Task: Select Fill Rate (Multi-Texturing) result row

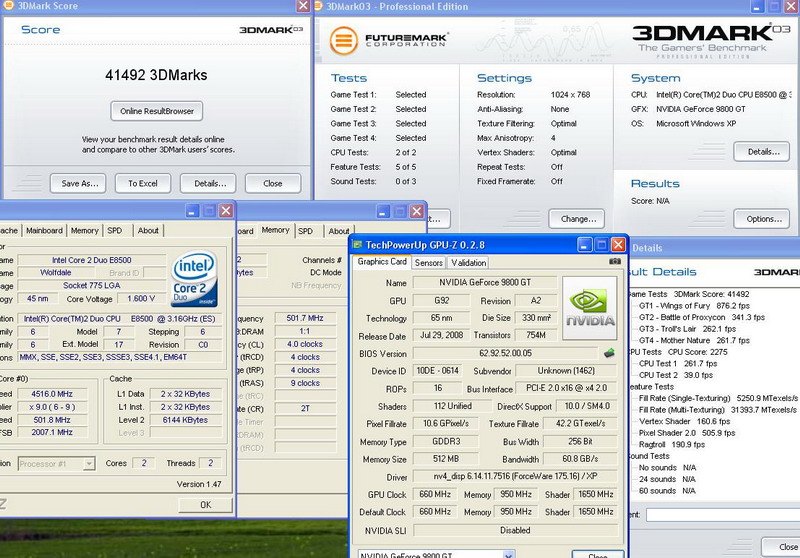Action: click(x=718, y=410)
